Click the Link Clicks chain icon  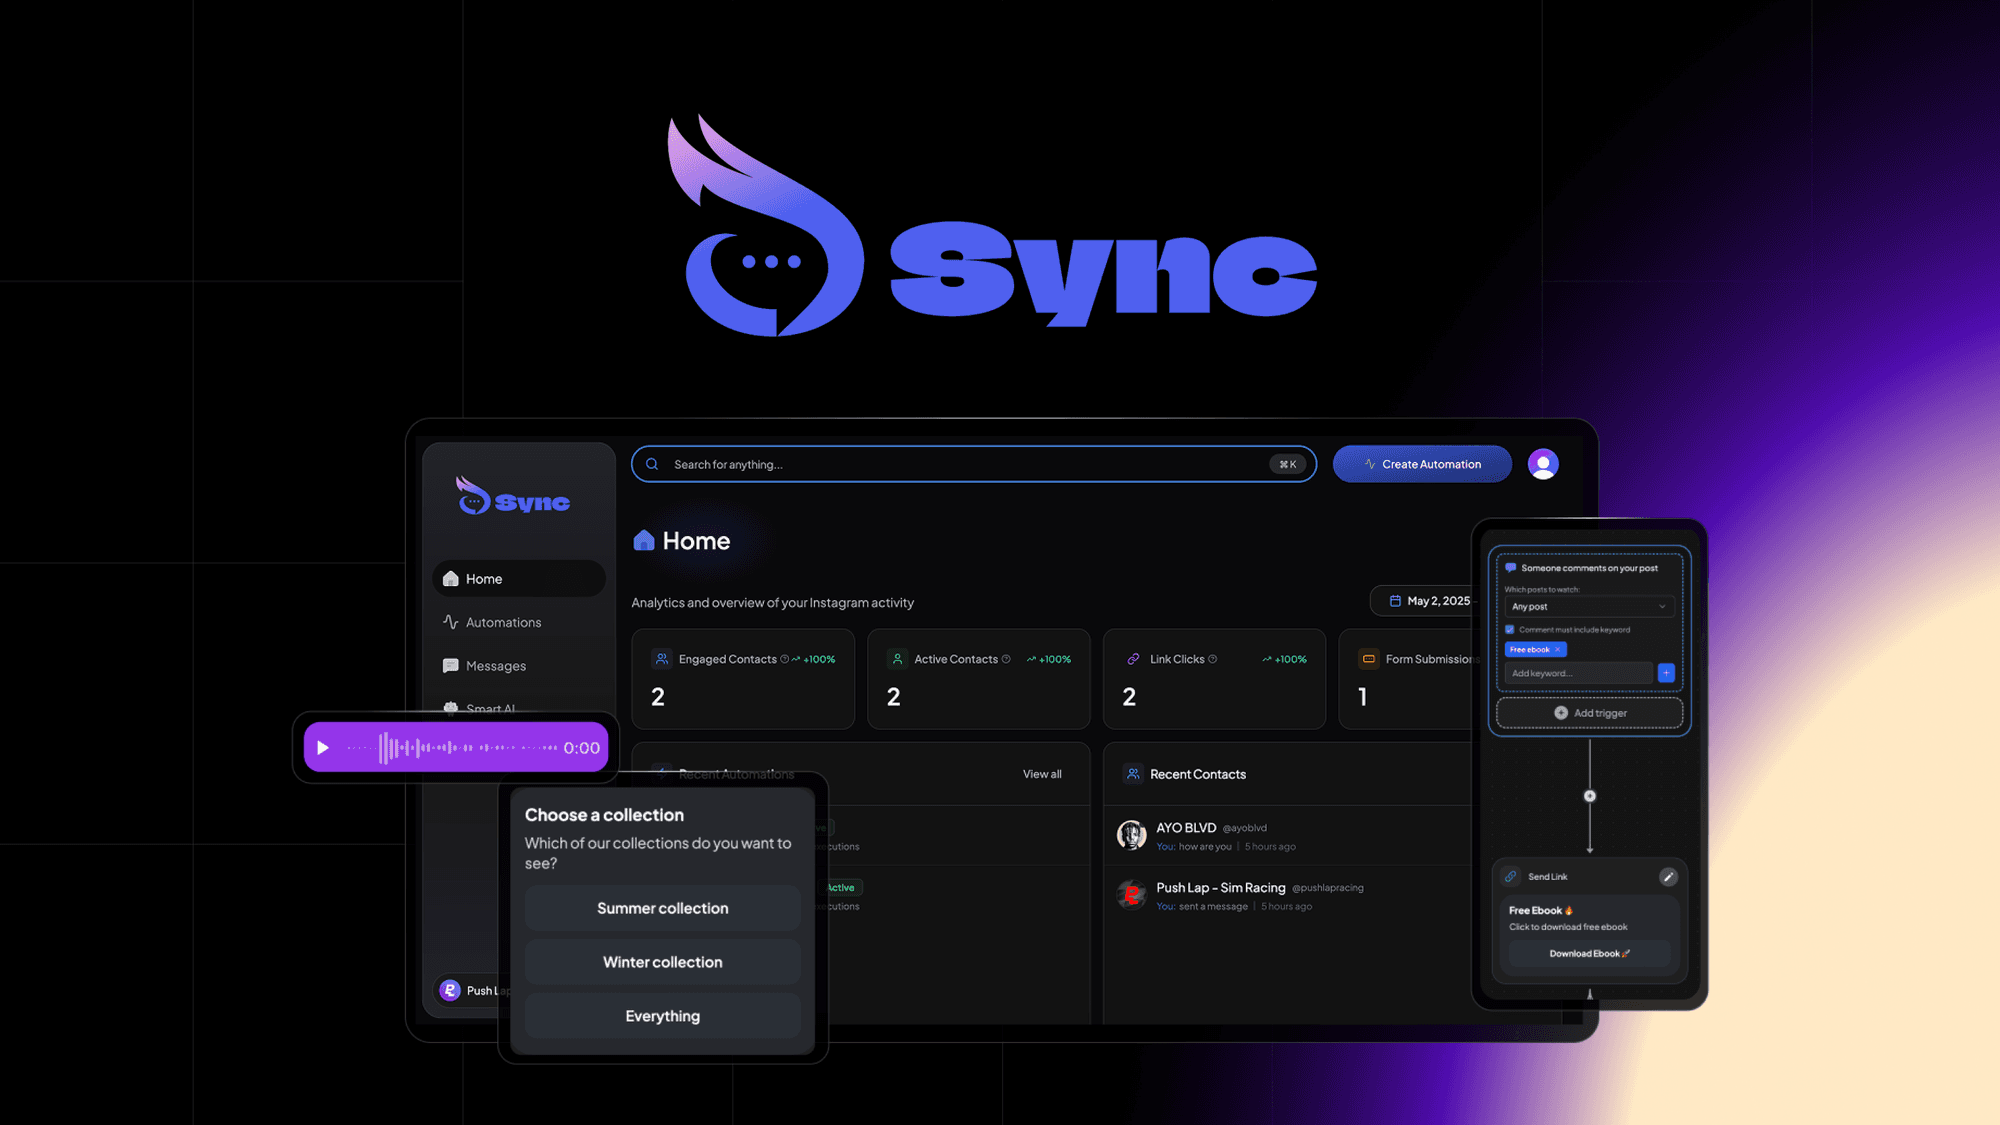(x=1133, y=658)
